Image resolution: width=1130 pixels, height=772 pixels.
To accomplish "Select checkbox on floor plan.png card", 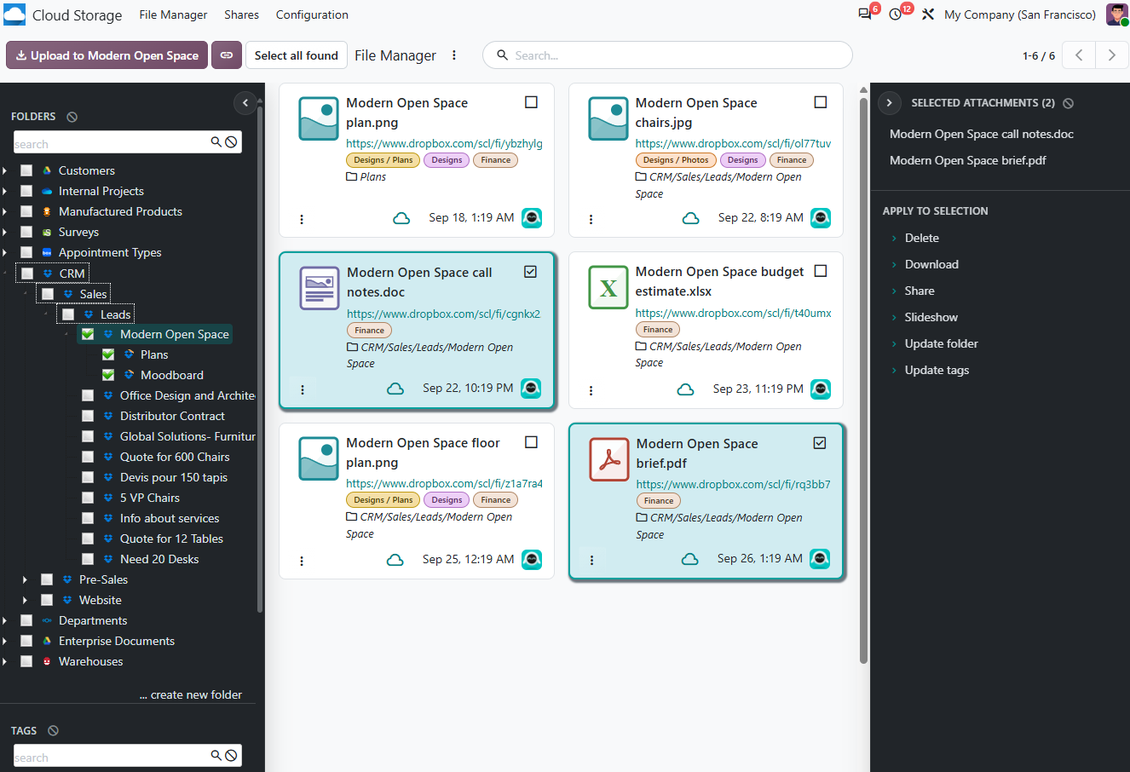I will point(531,443).
